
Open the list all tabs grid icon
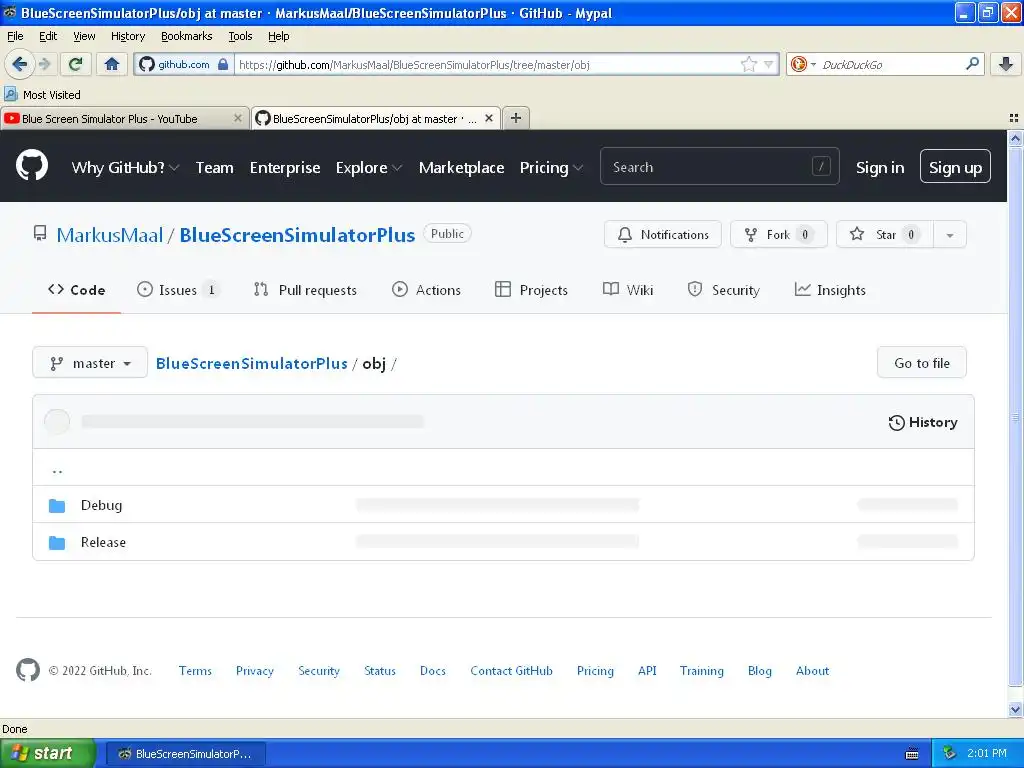(1014, 118)
